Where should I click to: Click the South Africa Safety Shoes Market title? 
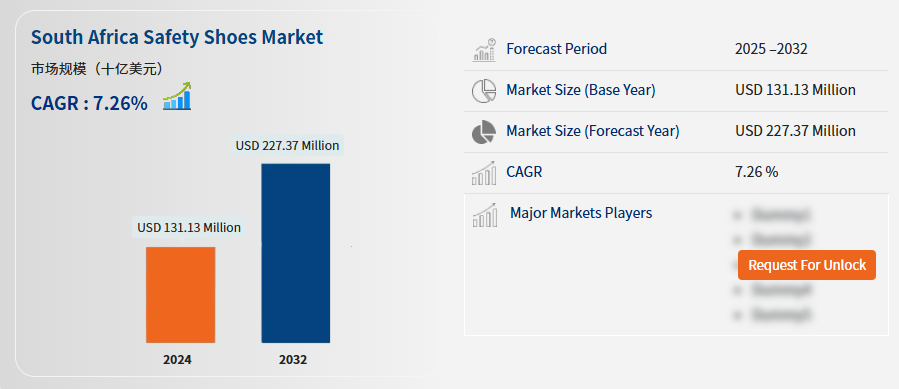click(x=177, y=38)
